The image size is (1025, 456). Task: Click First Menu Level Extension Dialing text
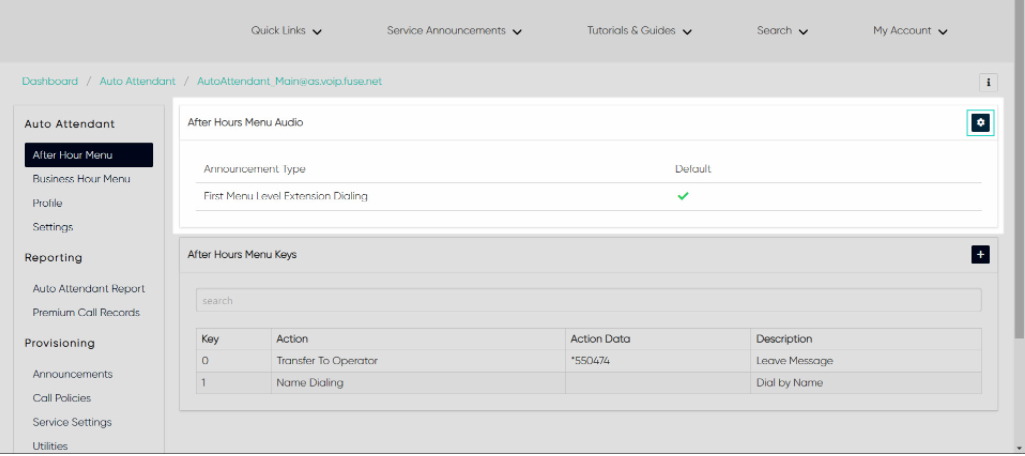(x=286, y=196)
